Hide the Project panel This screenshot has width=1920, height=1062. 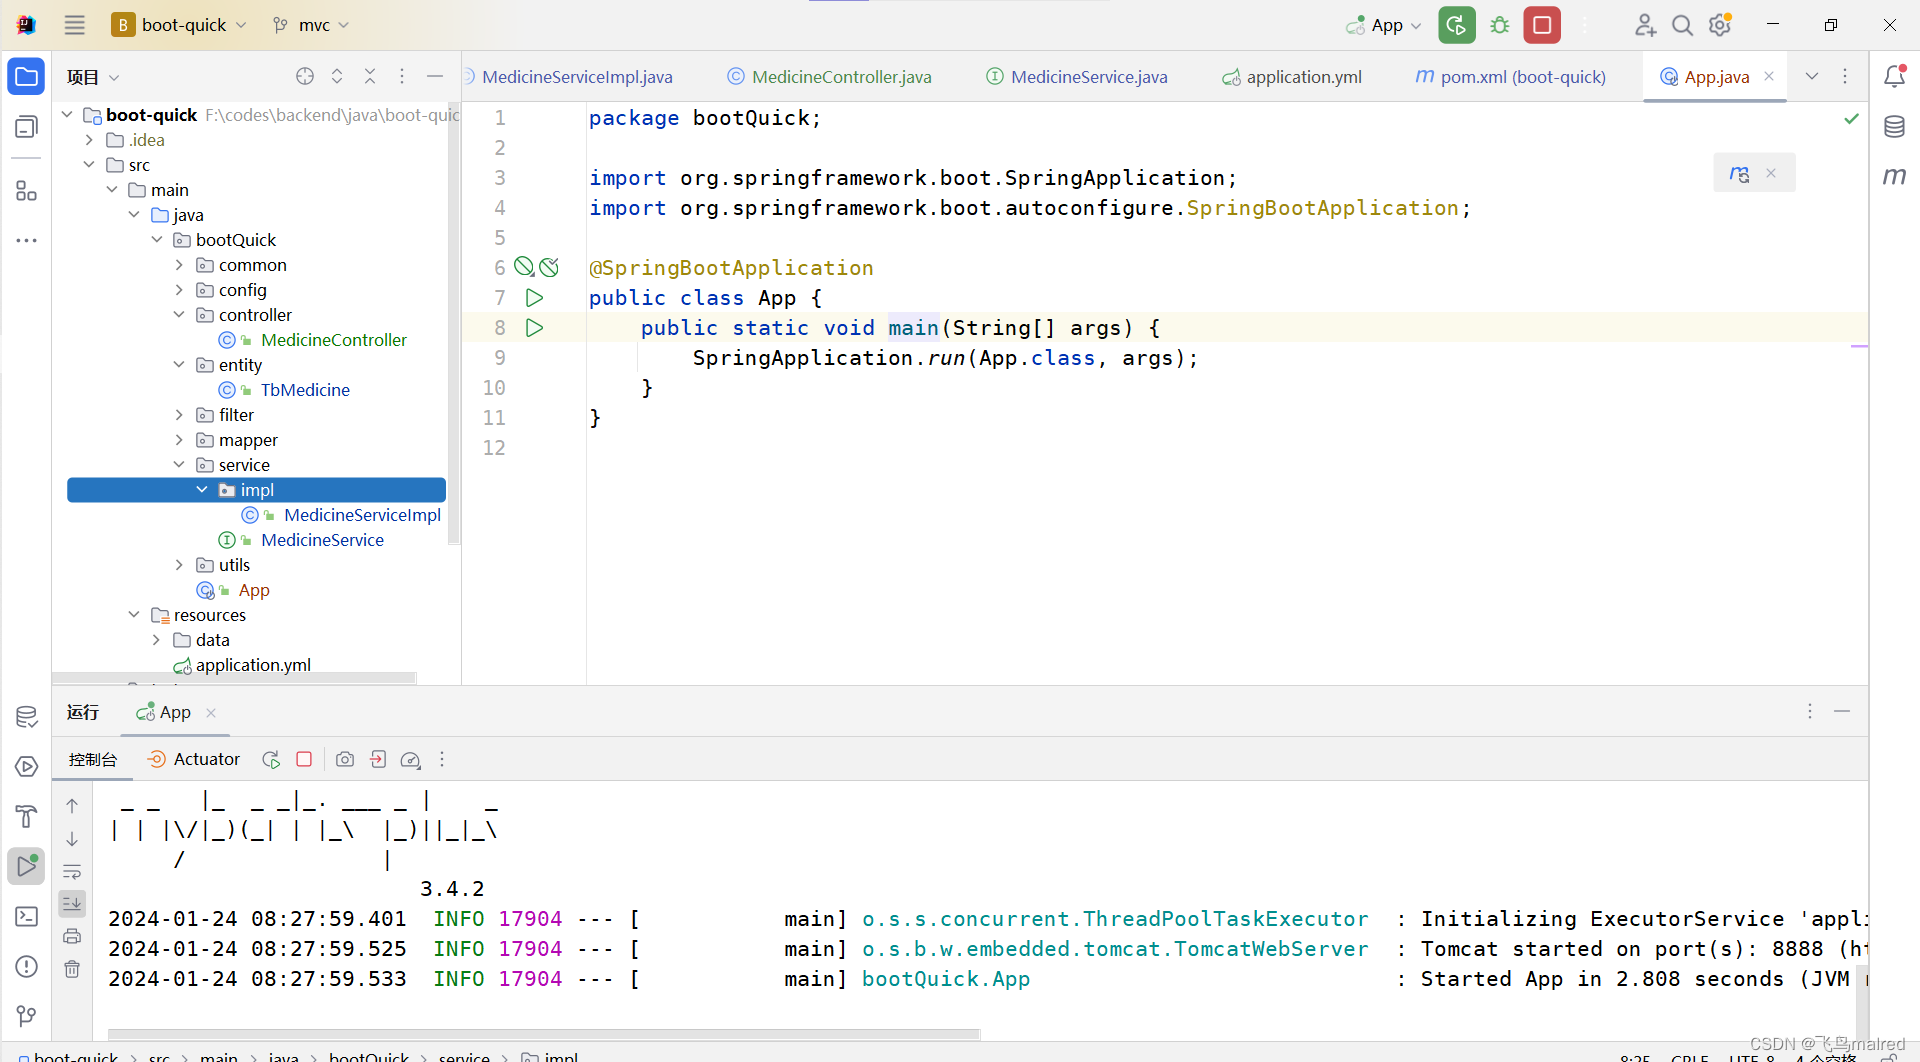tap(435, 76)
